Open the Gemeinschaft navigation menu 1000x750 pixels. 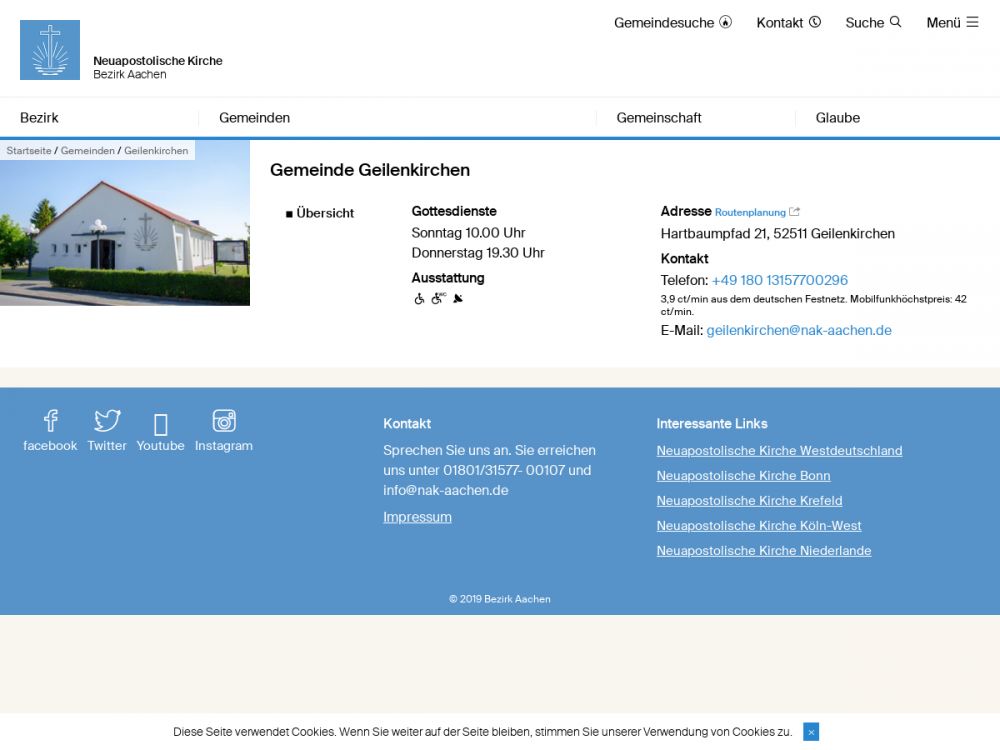tap(659, 118)
